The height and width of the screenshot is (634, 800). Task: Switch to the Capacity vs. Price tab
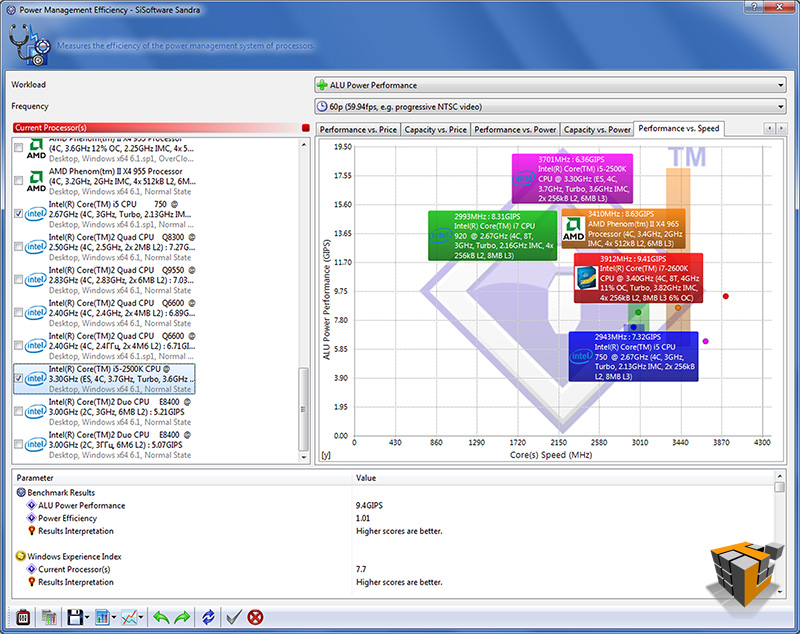tap(436, 130)
